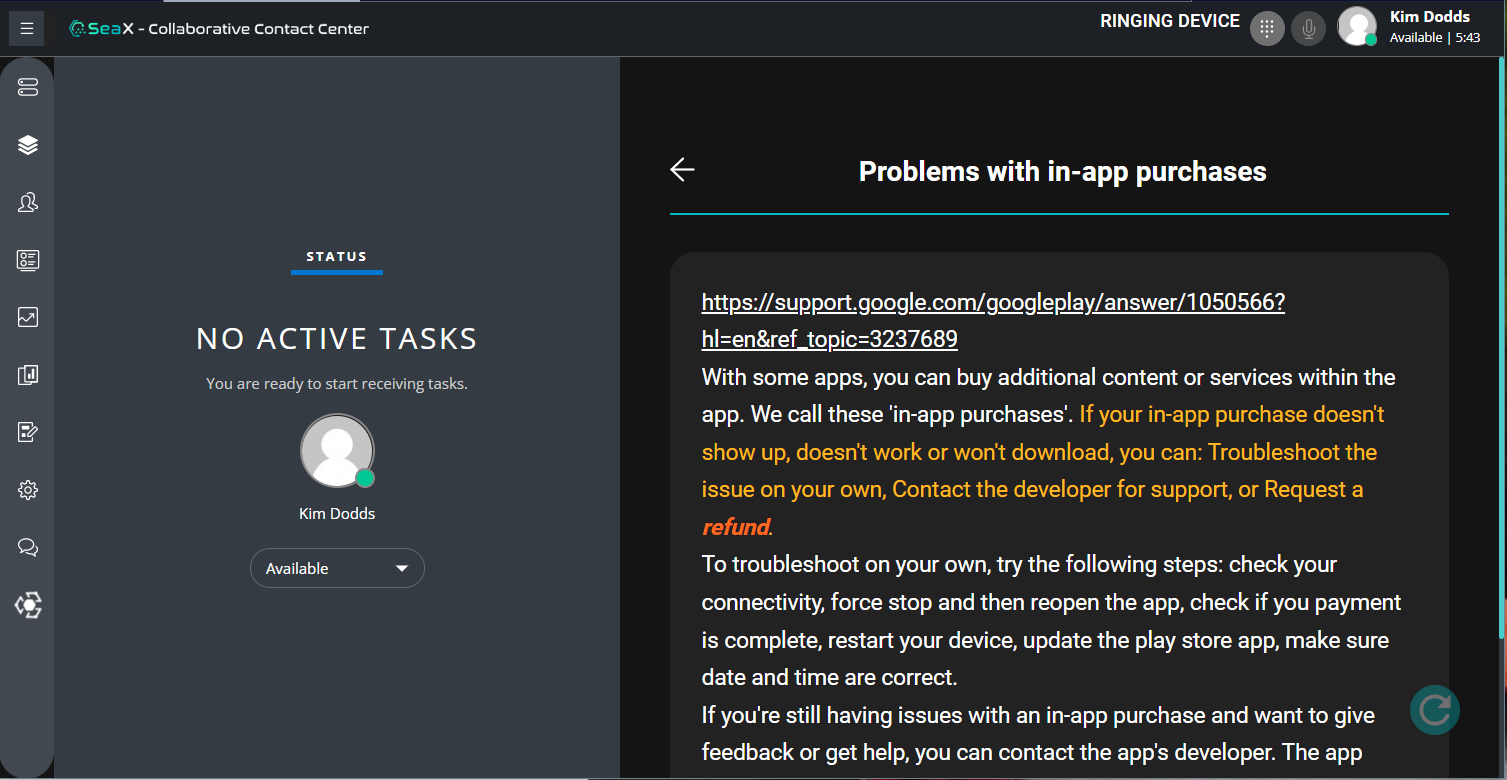Open the contact card list icon in sidebar
The image size is (1507, 780).
pos(28,260)
